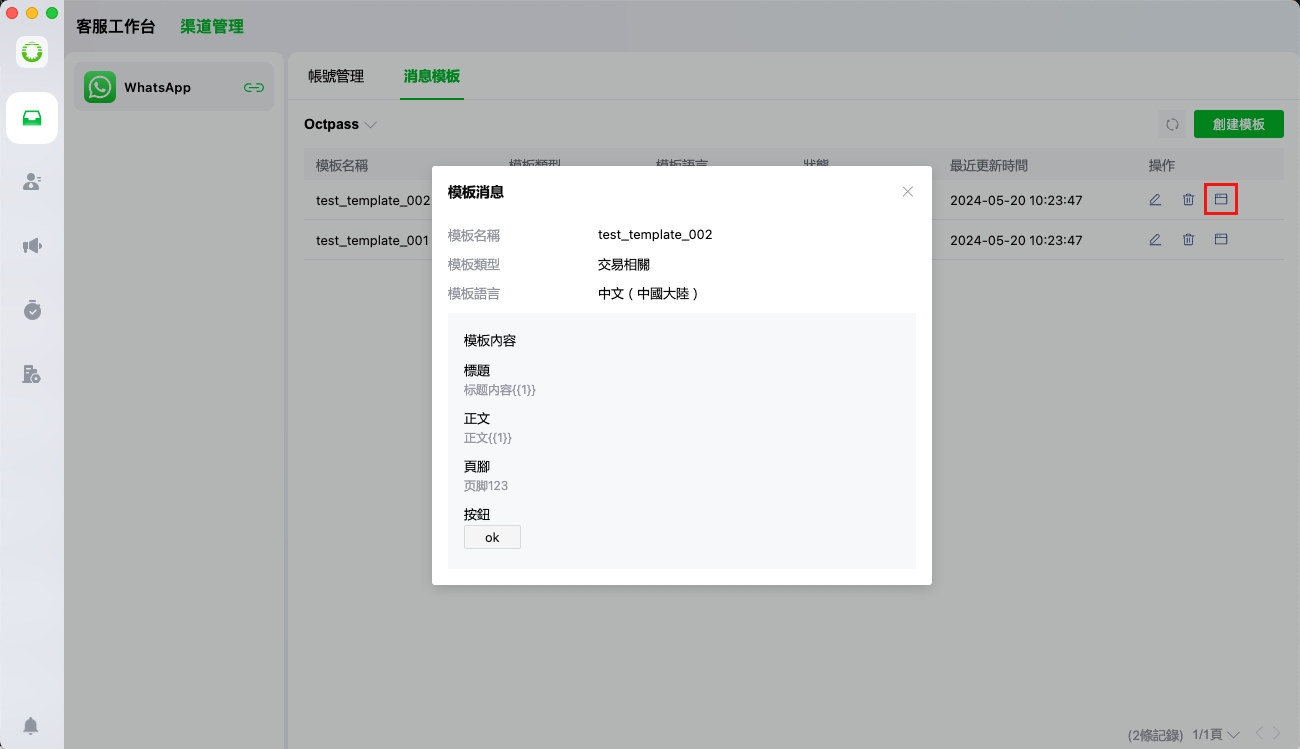
Task: Open the contacts icon in the sidebar
Action: point(32,182)
